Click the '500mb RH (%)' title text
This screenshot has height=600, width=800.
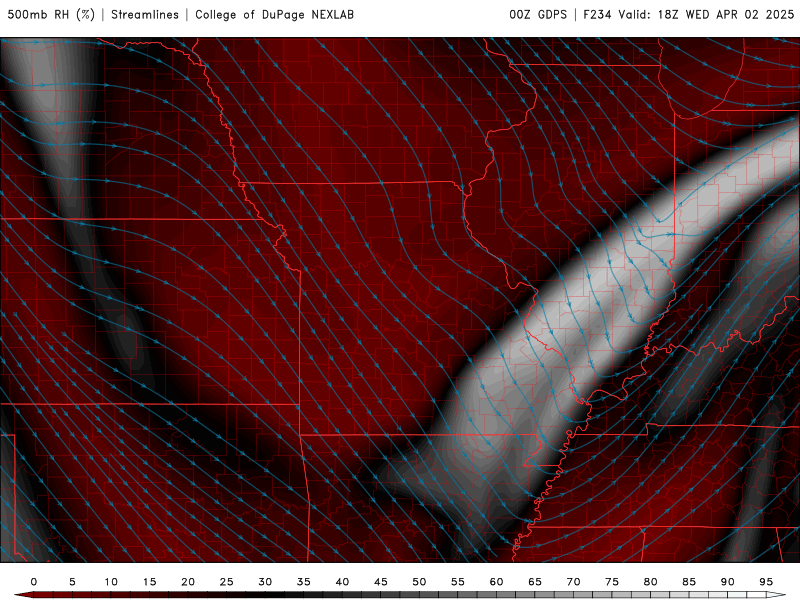51,15
